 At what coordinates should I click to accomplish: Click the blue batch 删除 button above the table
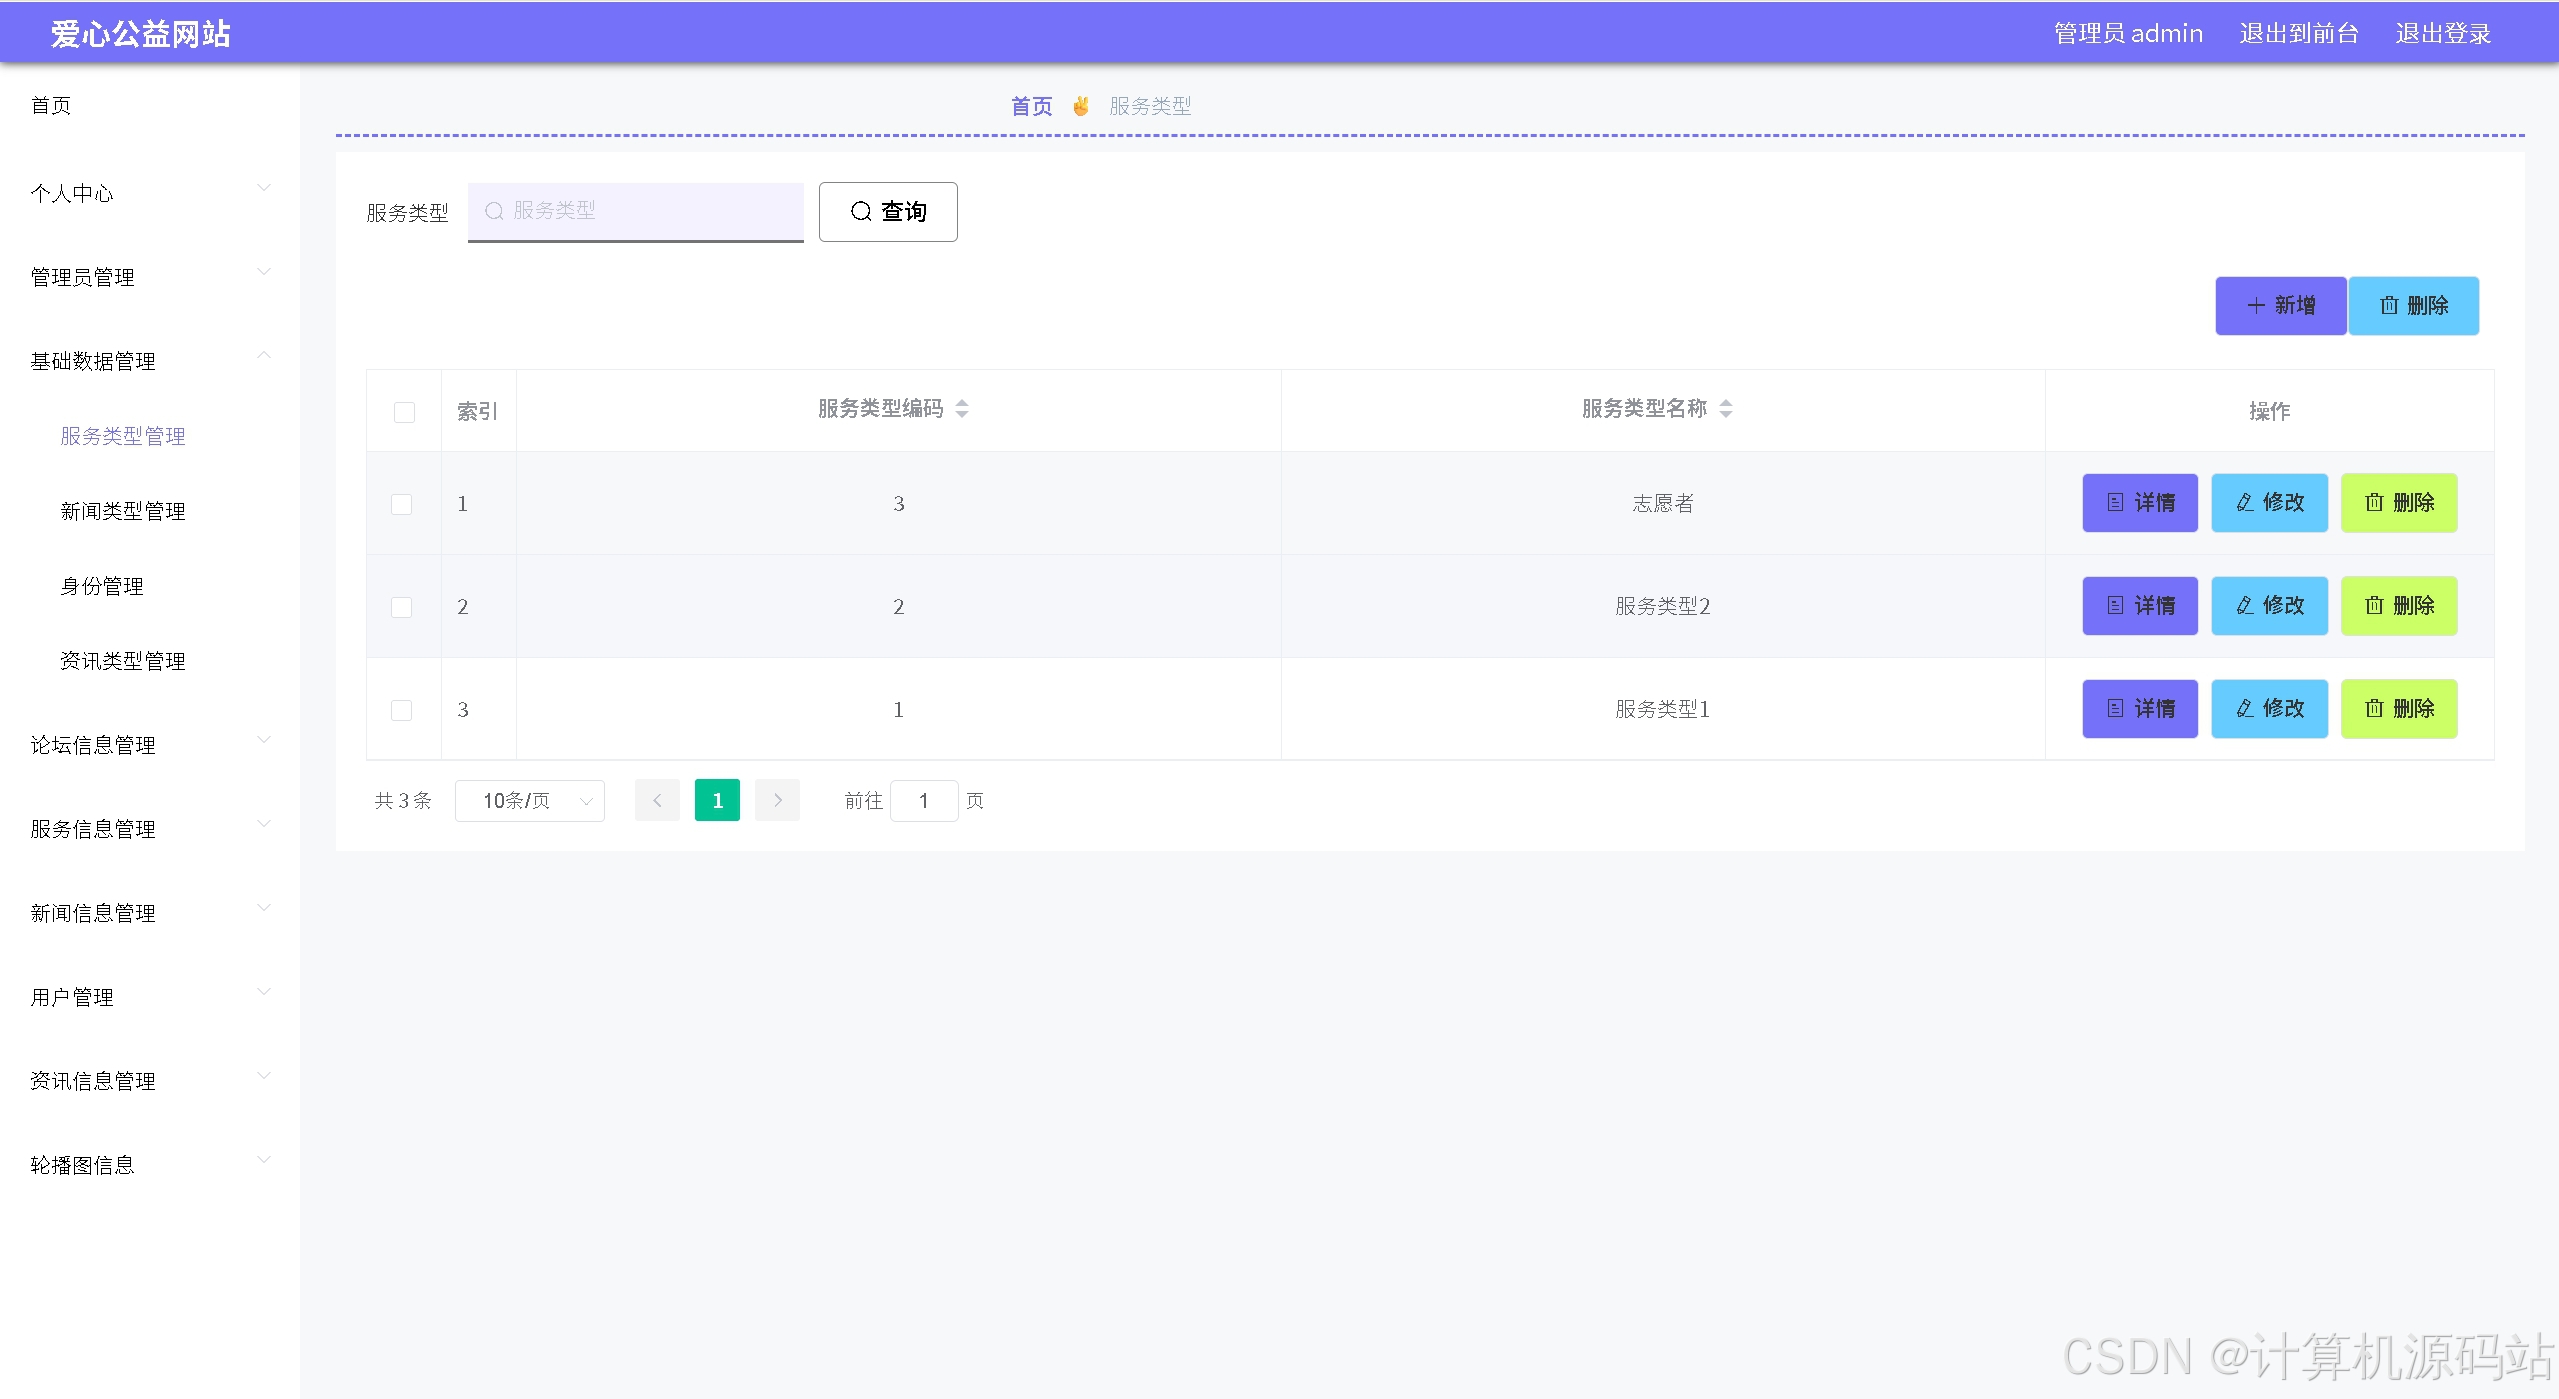2412,305
